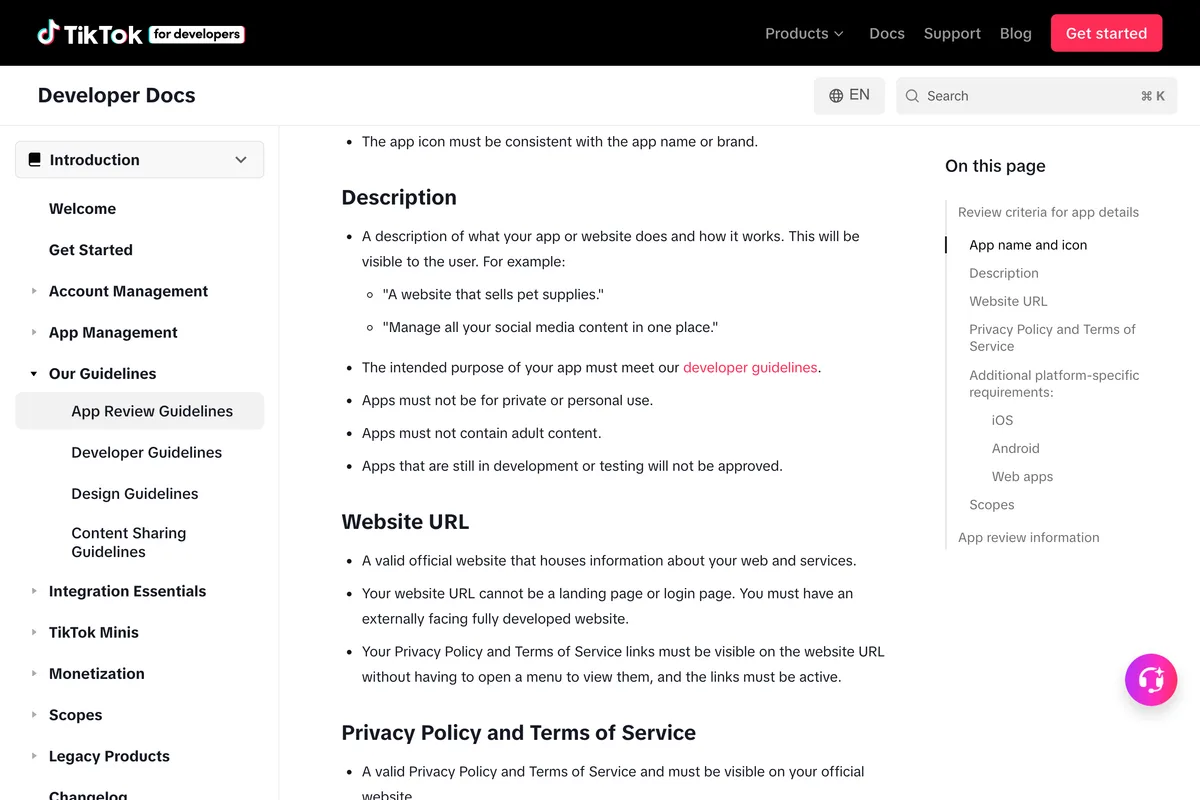Click the globe language icon
Viewport: 1200px width, 800px height.
(836, 96)
